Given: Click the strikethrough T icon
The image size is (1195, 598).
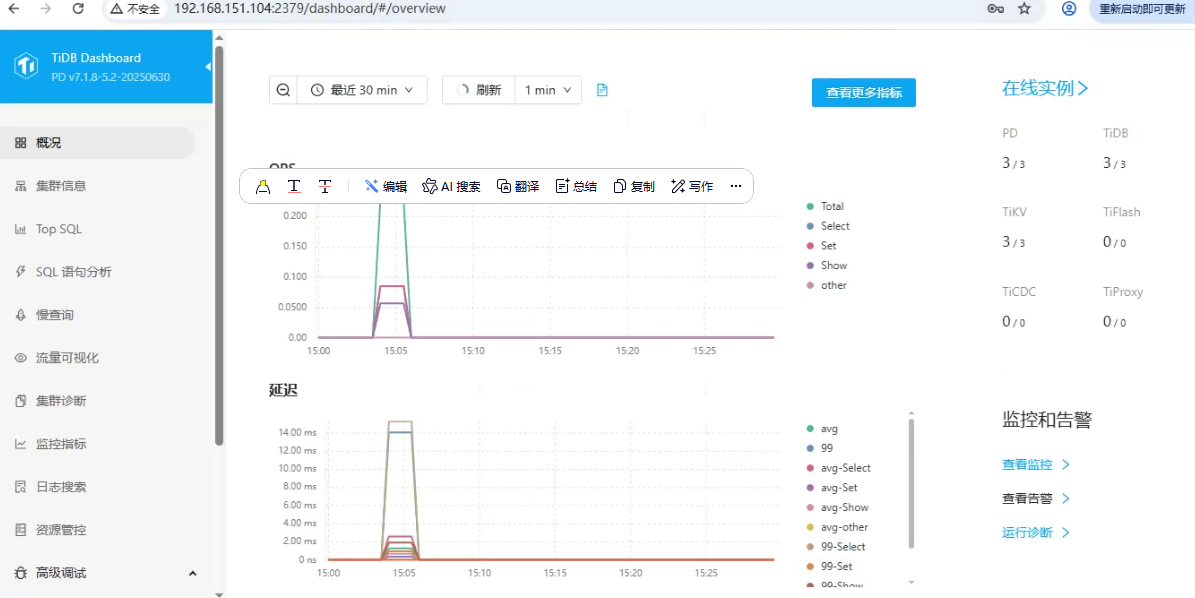Looking at the screenshot, I should coord(325,187).
